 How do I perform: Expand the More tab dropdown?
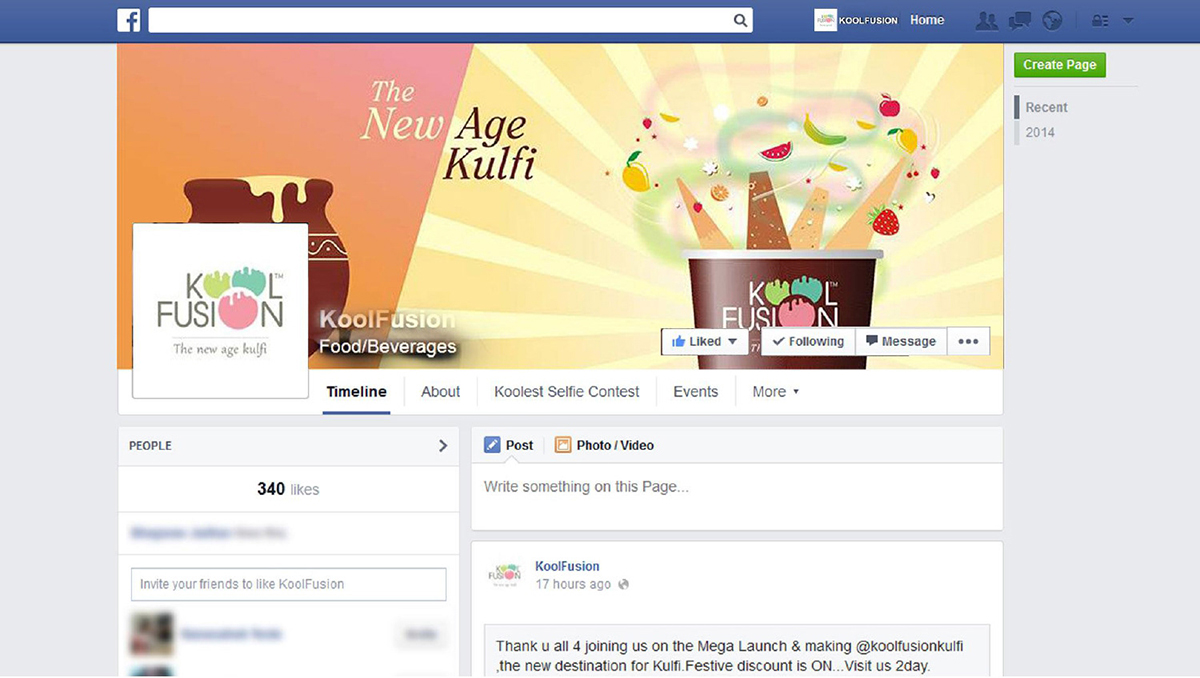[x=775, y=392]
